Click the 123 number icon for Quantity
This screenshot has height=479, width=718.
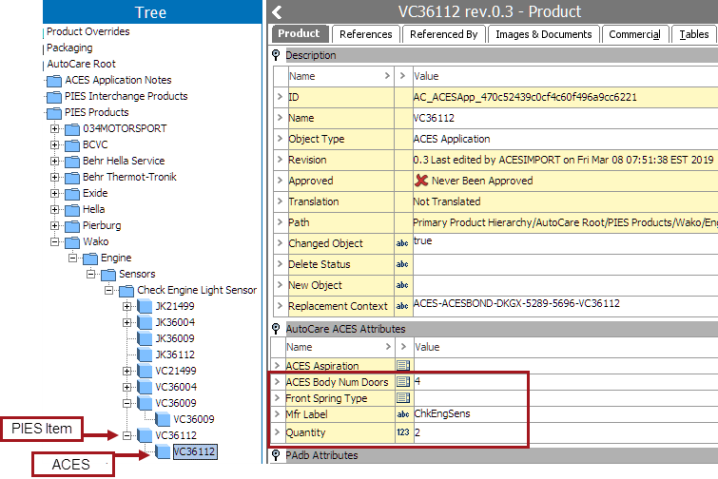click(403, 432)
